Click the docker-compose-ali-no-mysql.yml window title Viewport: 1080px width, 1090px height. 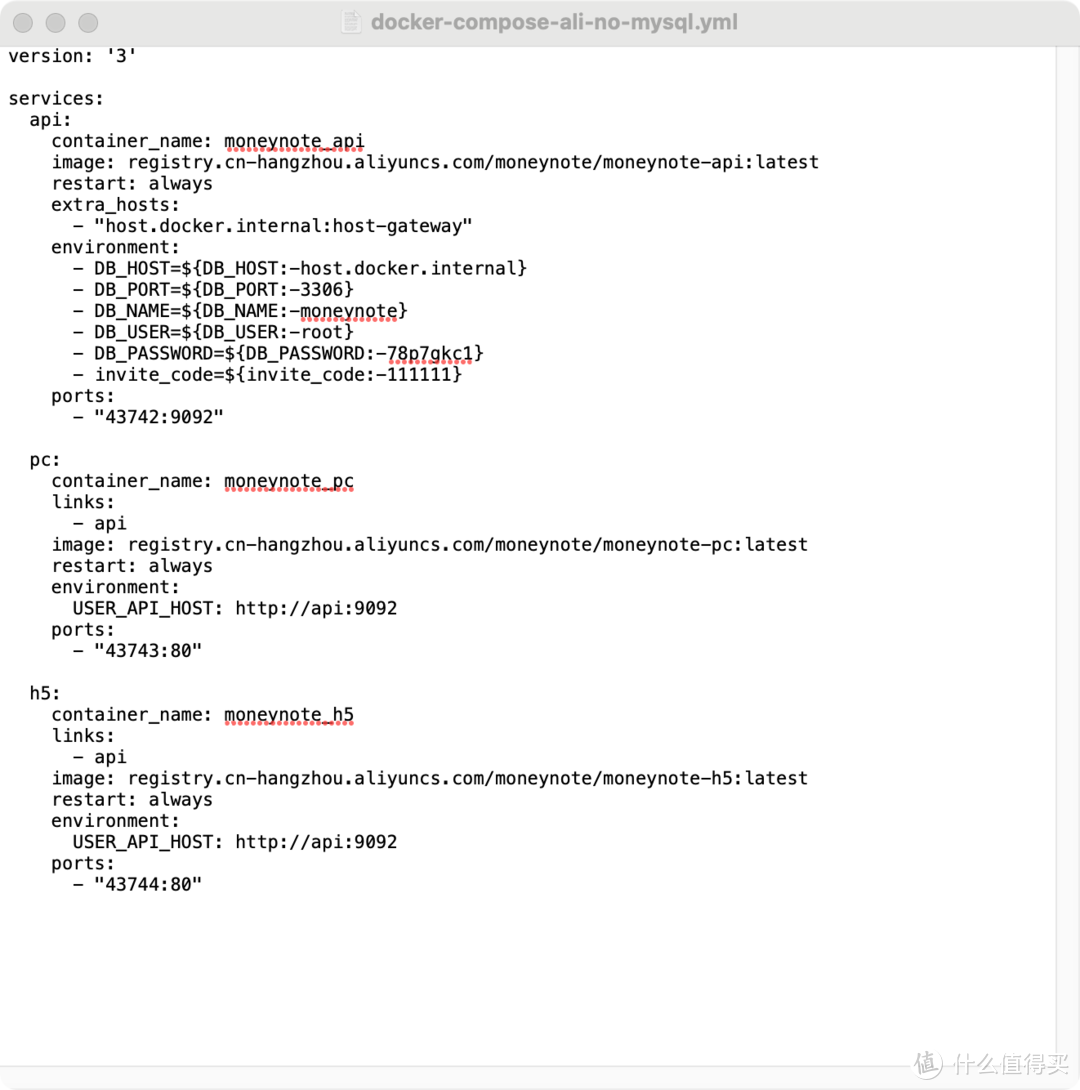pos(554,22)
